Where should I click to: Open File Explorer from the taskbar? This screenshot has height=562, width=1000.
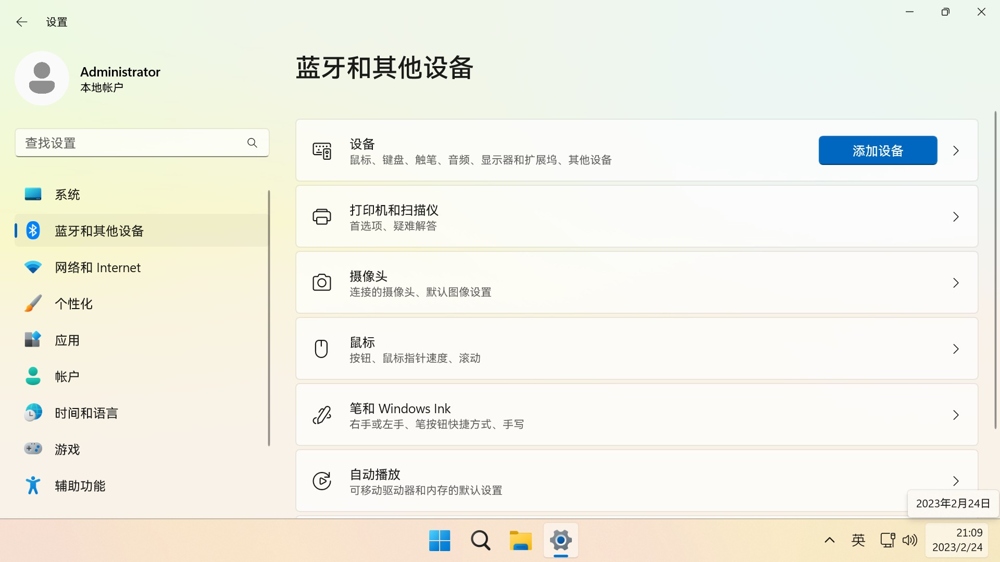click(520, 541)
